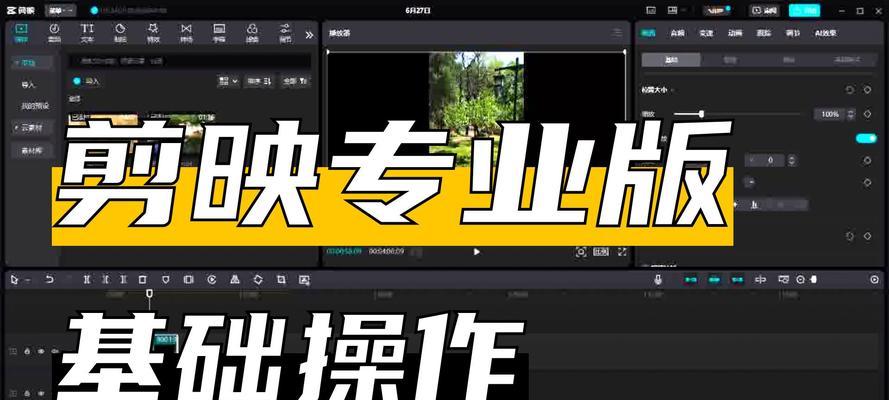Image resolution: width=889 pixels, height=400 pixels.
Task: Click the scale value stepper arrows
Action: pyautogui.click(x=850, y=114)
